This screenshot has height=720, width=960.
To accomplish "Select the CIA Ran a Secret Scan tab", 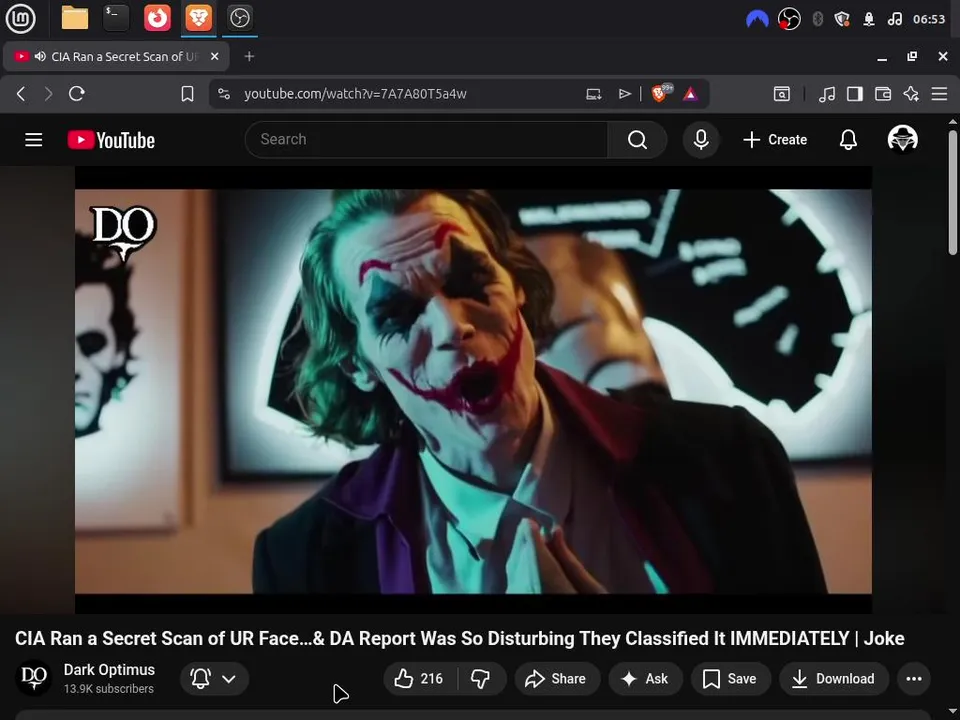I will 116,56.
